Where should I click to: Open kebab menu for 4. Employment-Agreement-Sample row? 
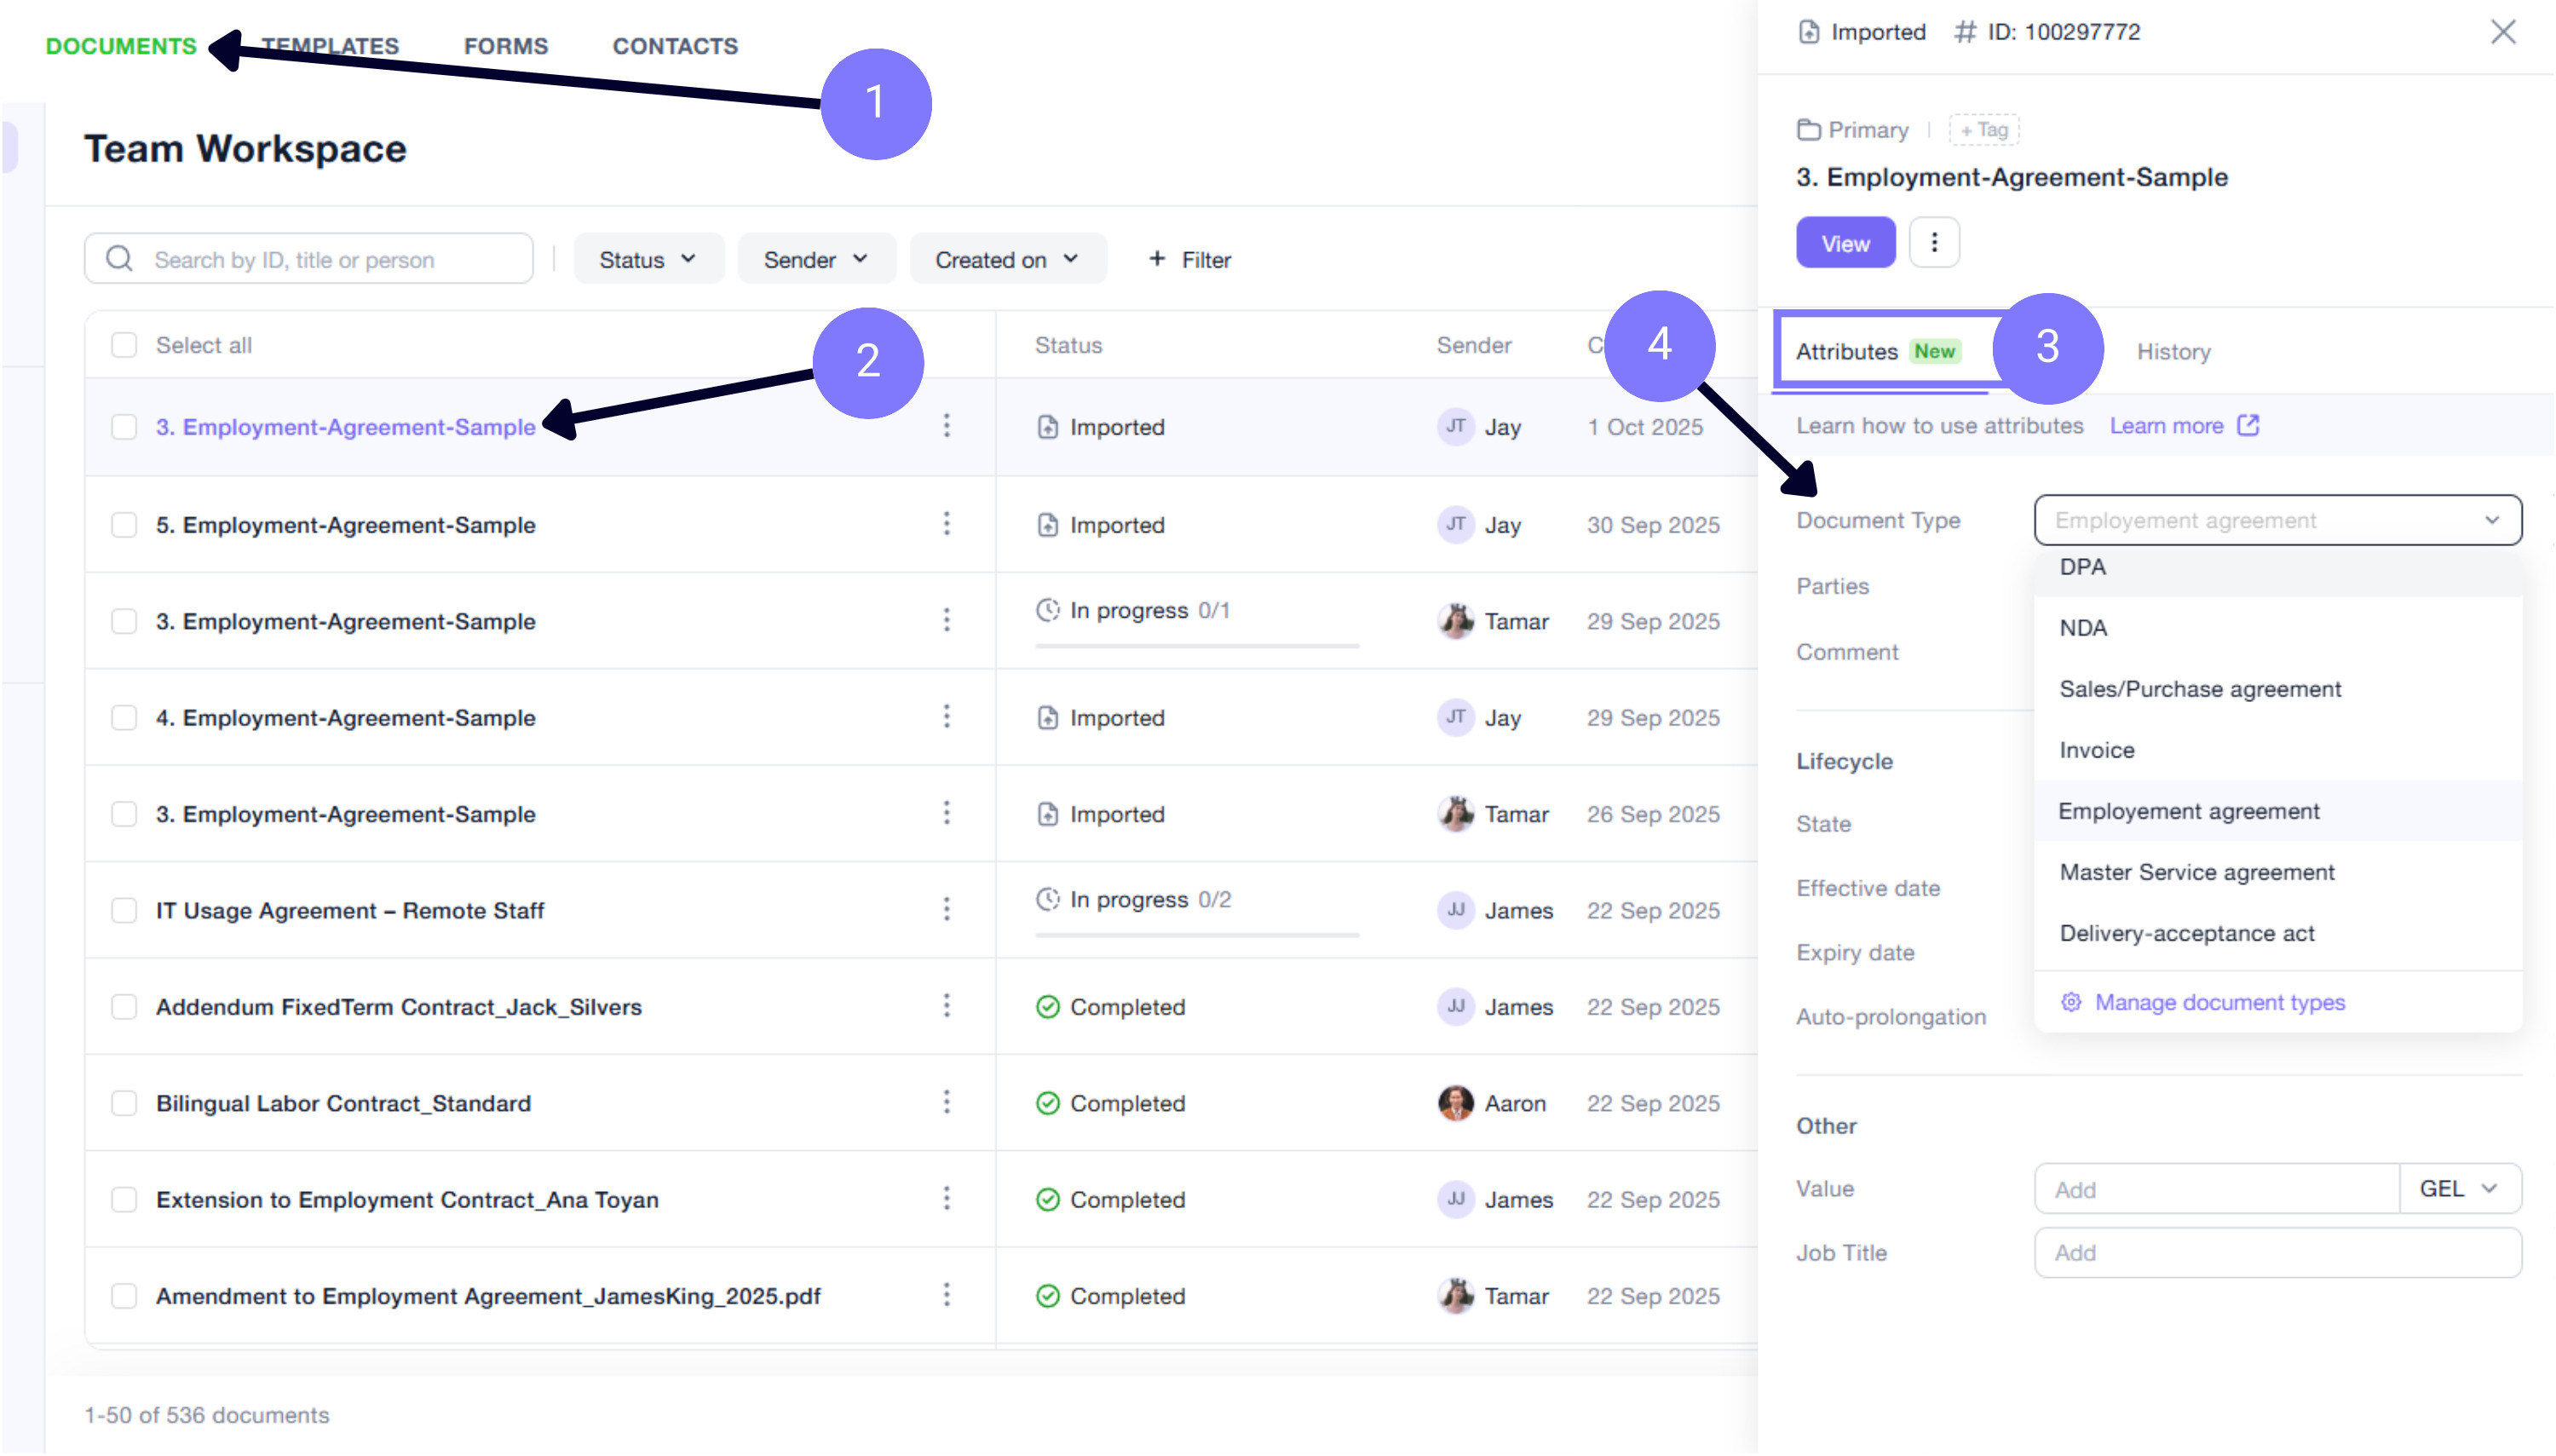point(946,717)
